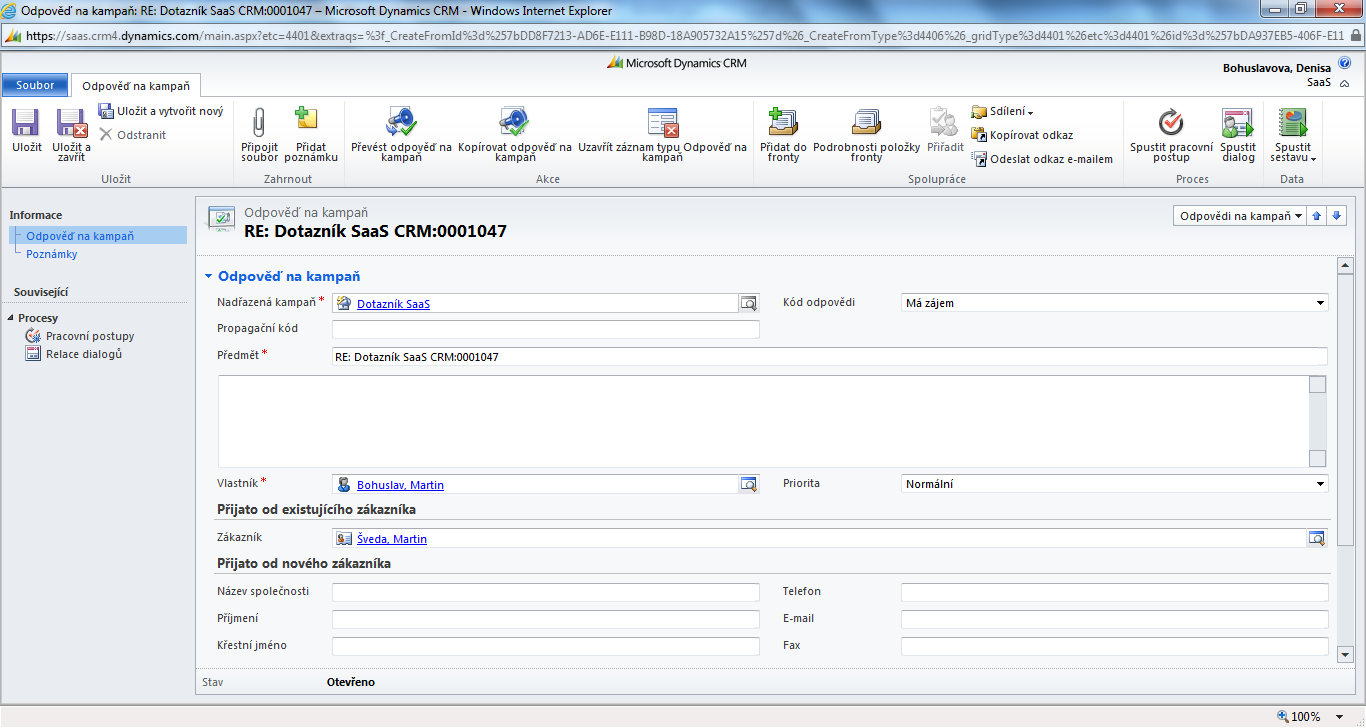The width and height of the screenshot is (1366, 728).
Task: Open Poznámky in left navigation
Action: coord(52,254)
